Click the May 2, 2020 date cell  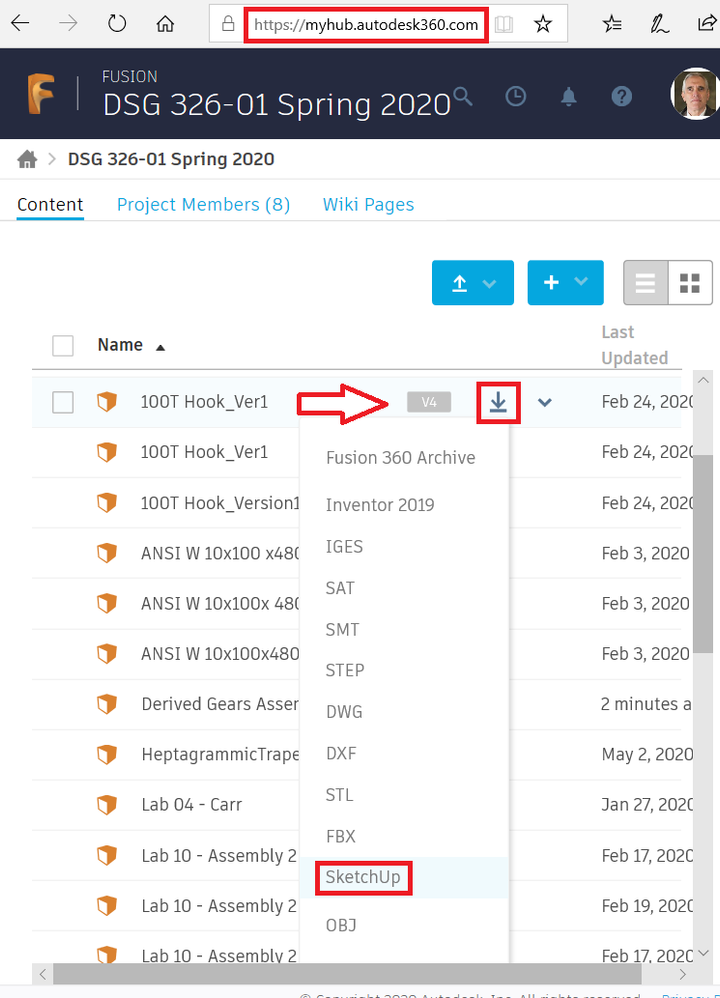click(x=647, y=754)
